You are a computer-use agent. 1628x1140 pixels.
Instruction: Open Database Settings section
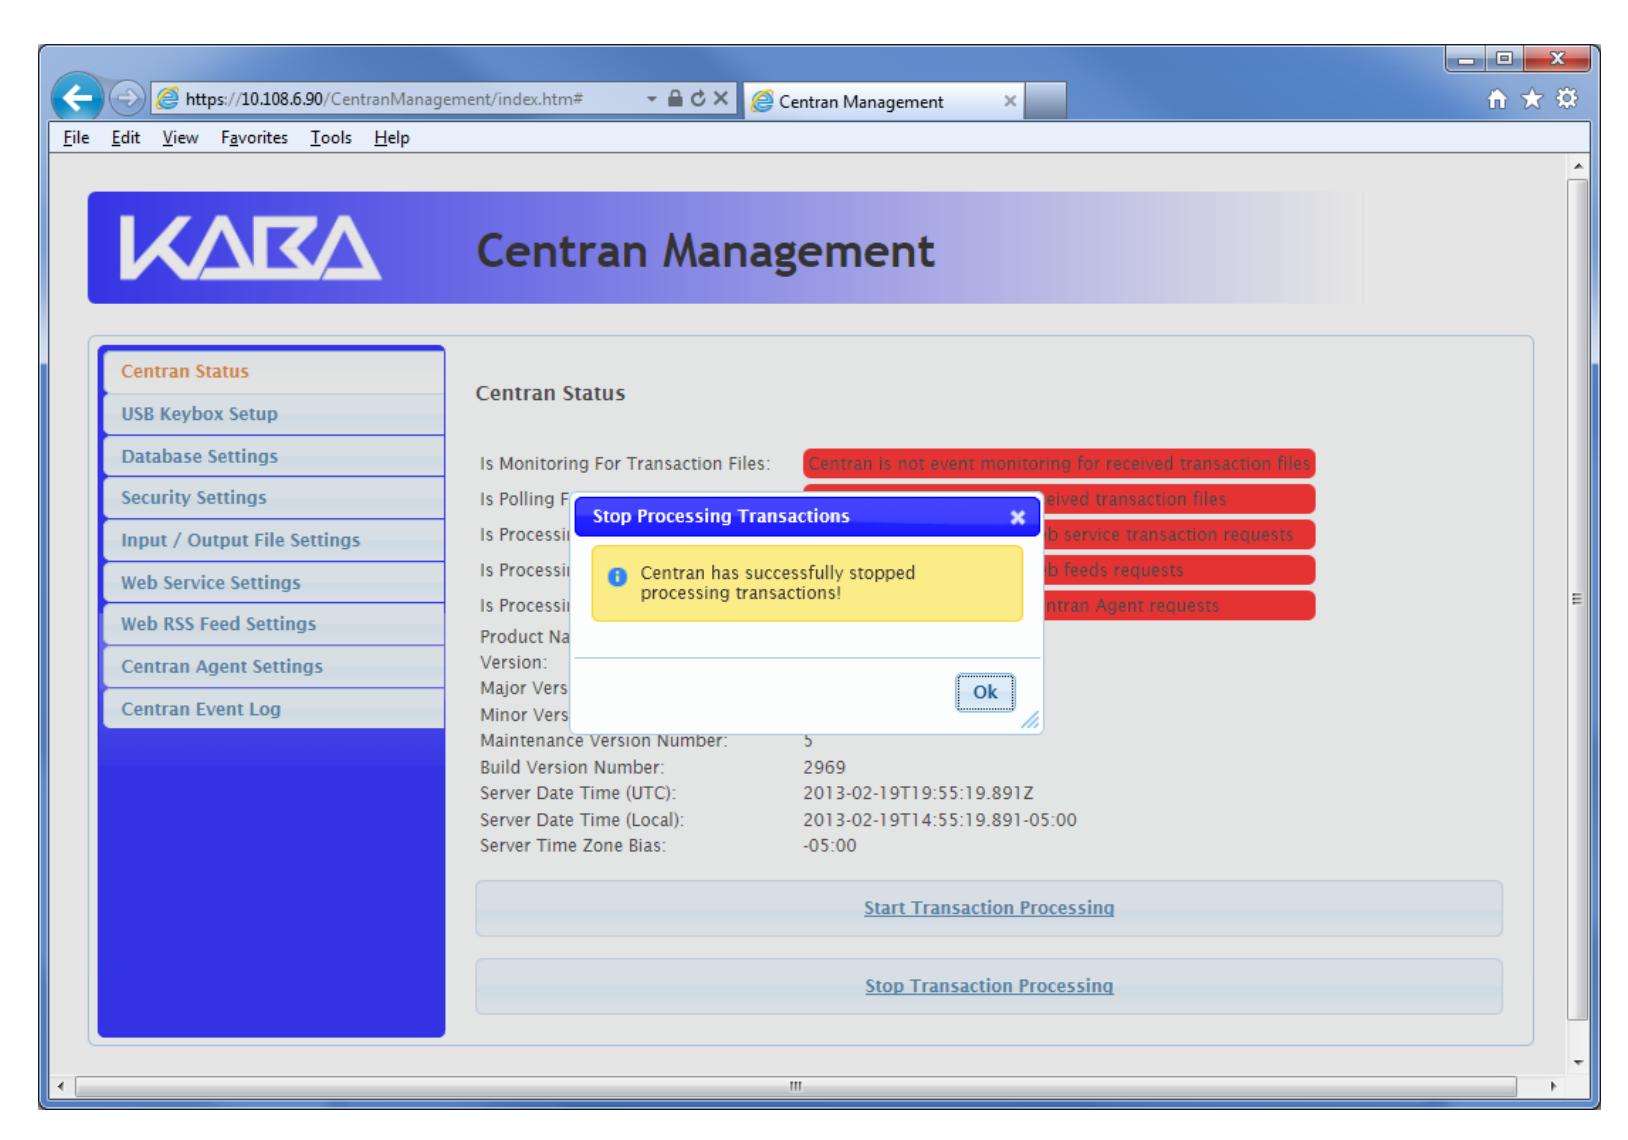[273, 456]
